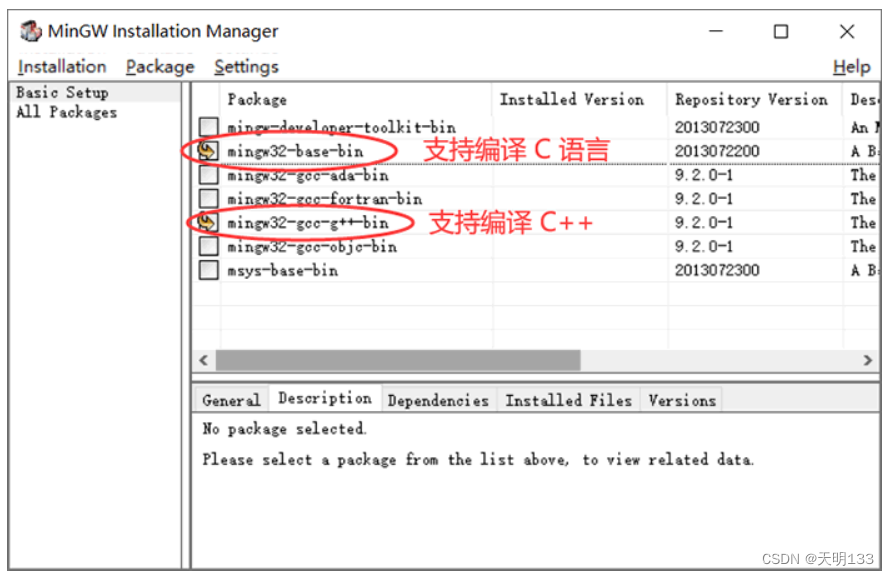Click the marked install icon for mingw32-gcc-g++-bin

[x=208, y=222]
